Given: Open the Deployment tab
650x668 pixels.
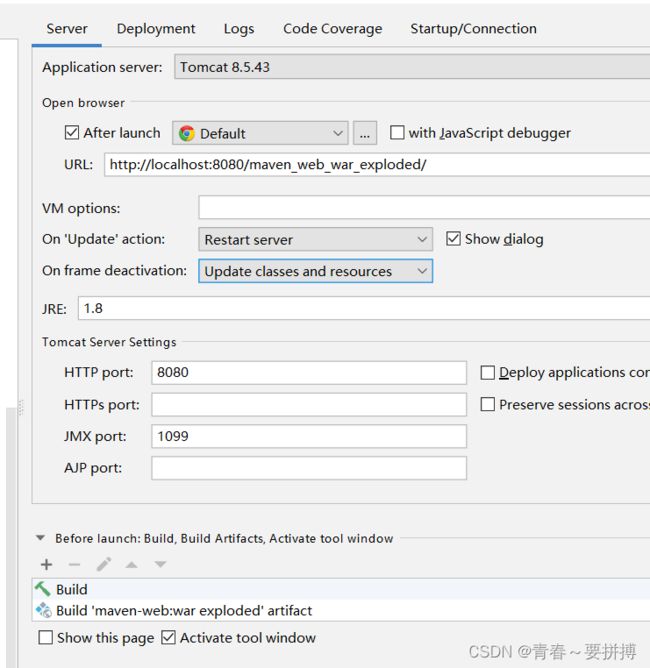Looking at the screenshot, I should click(156, 29).
